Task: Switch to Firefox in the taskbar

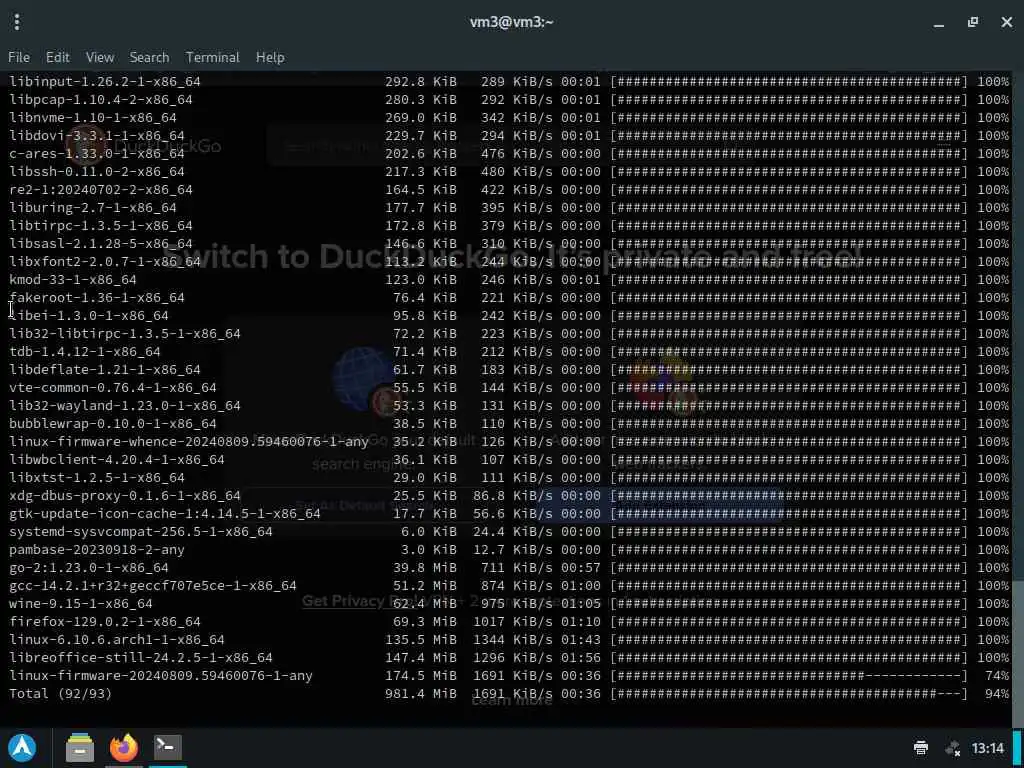Action: click(x=124, y=748)
